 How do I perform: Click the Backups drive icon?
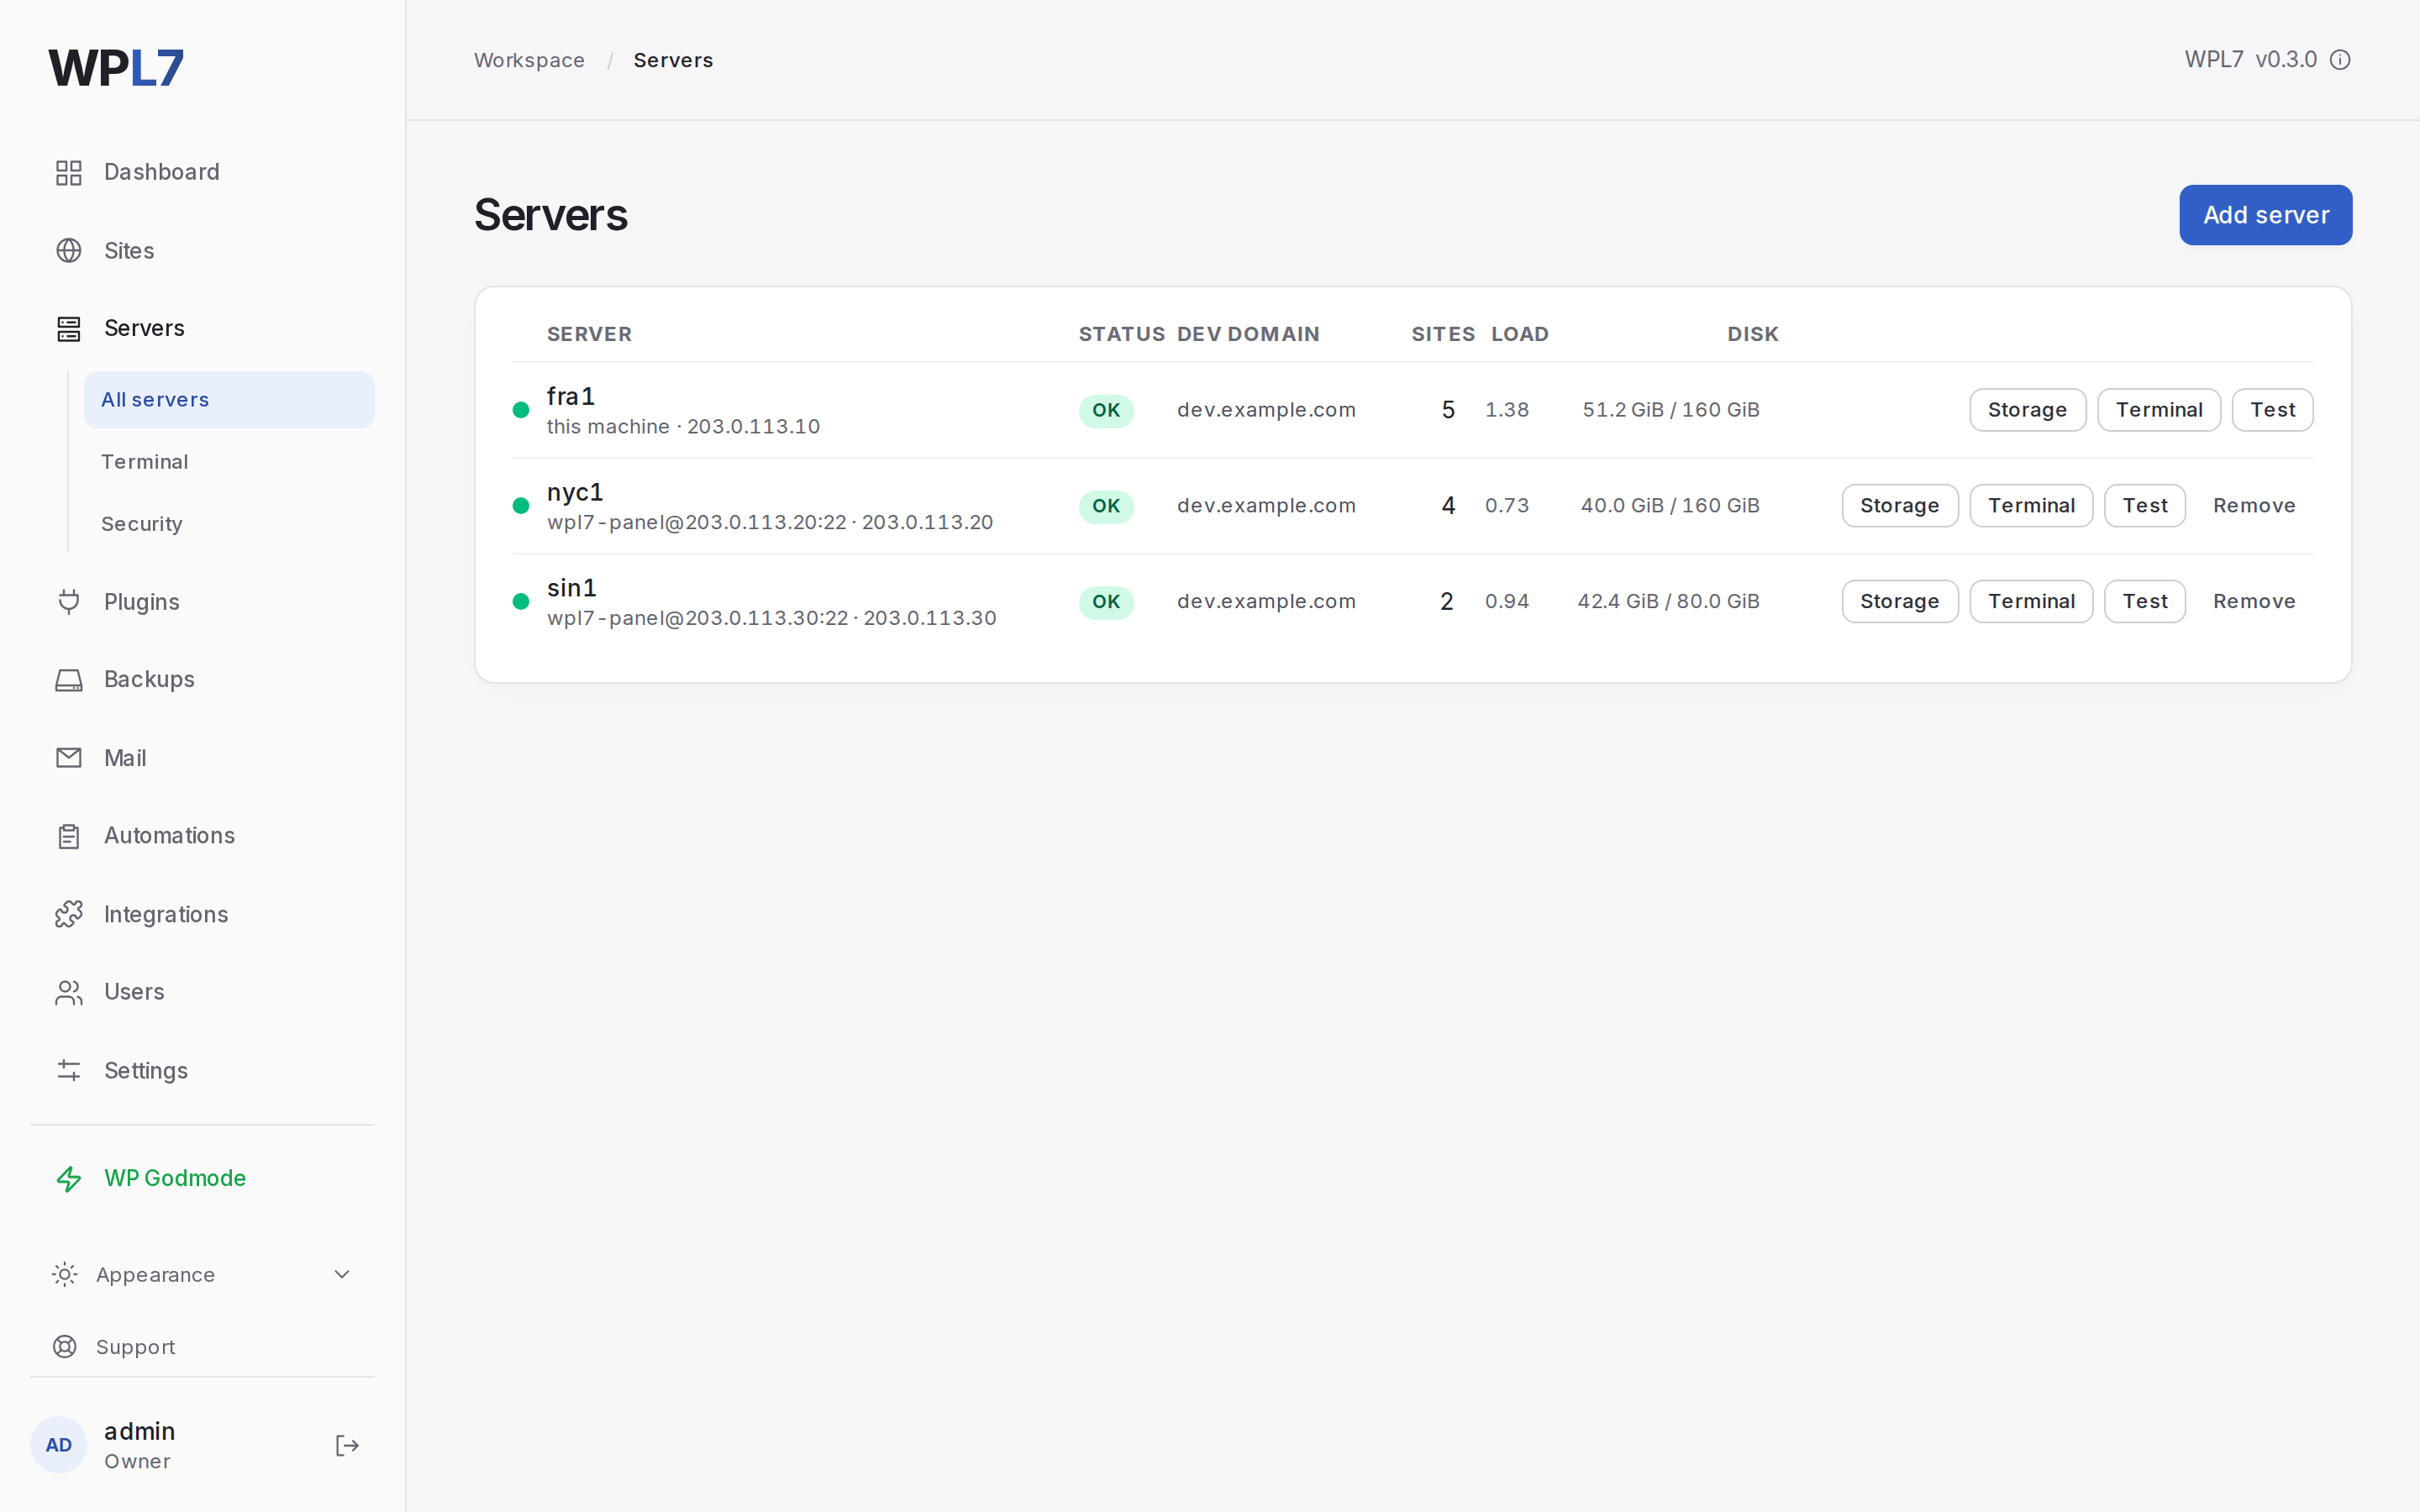[68, 680]
